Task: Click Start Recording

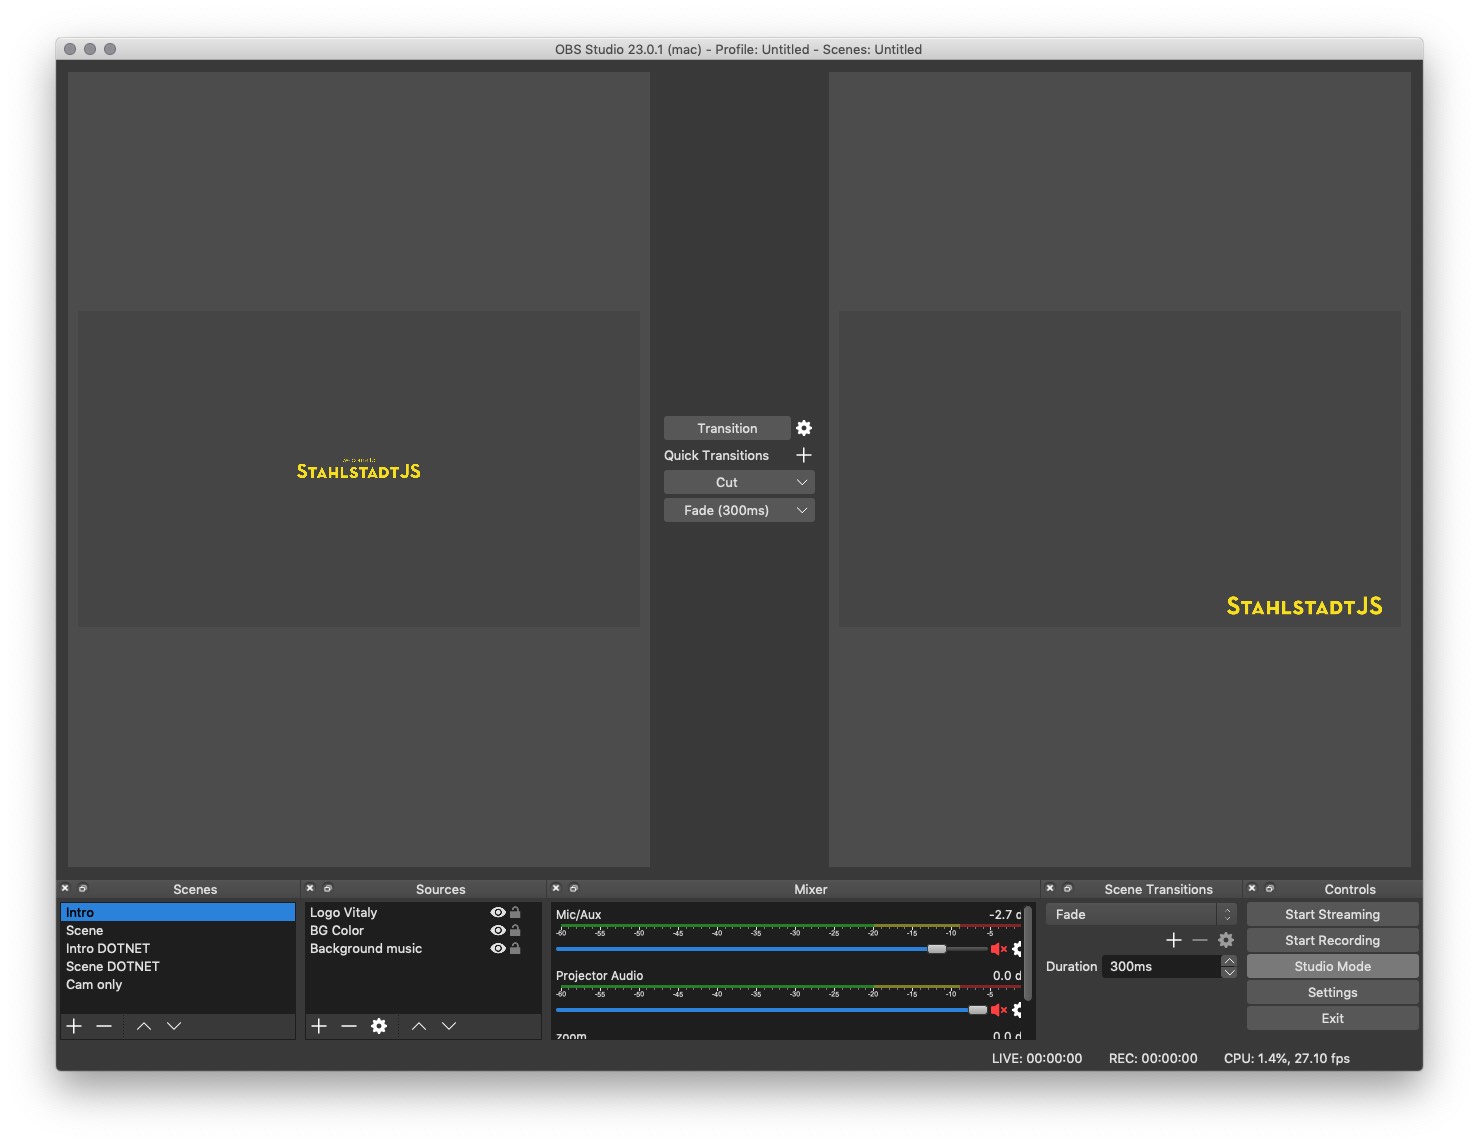Action: 1332,940
